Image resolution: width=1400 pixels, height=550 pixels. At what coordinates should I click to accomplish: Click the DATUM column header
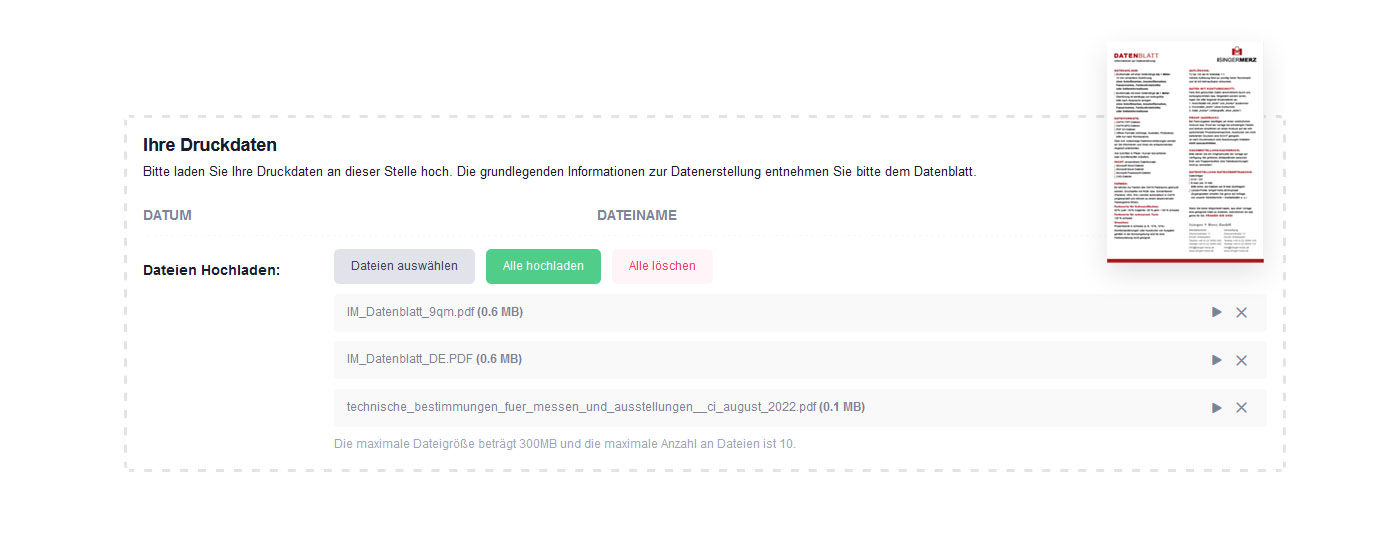point(167,215)
